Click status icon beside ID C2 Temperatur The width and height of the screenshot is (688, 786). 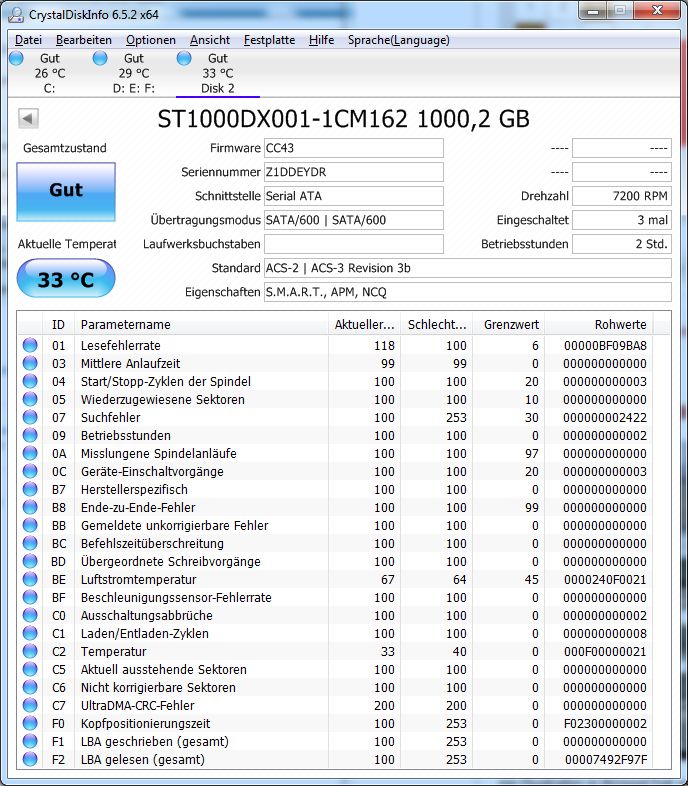coord(30,651)
